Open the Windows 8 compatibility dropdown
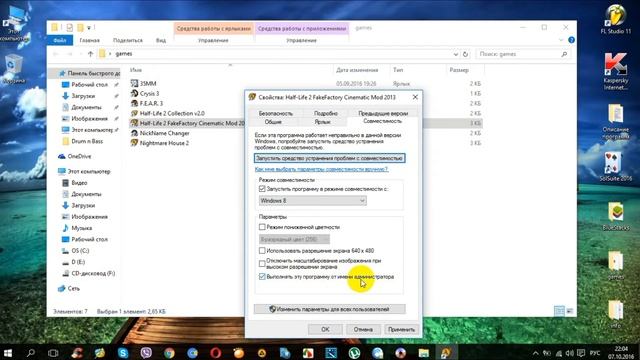The image size is (640, 360). 313,201
